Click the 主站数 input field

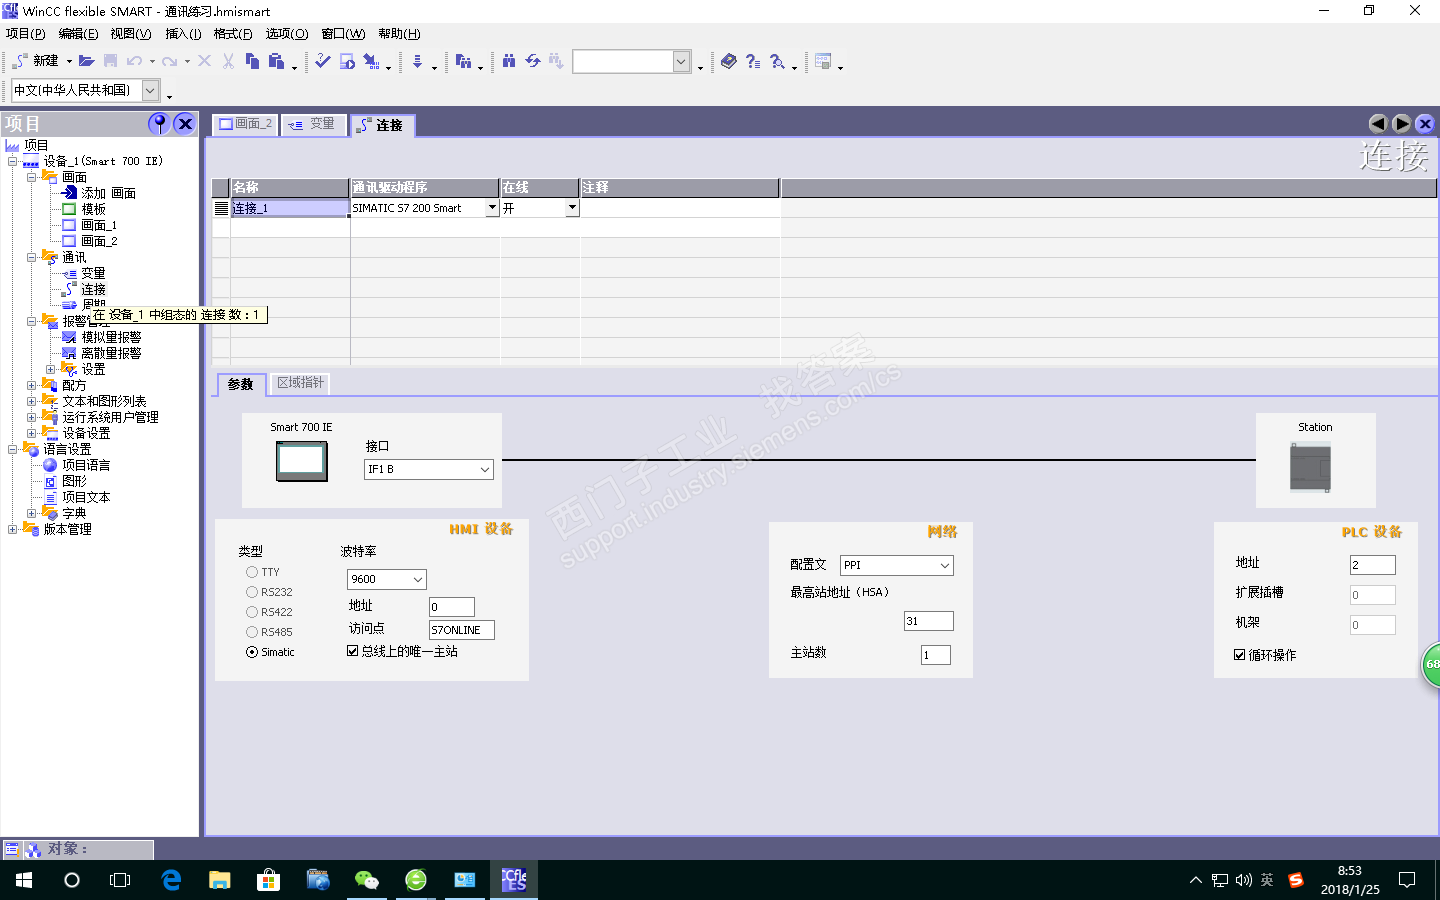[935, 655]
